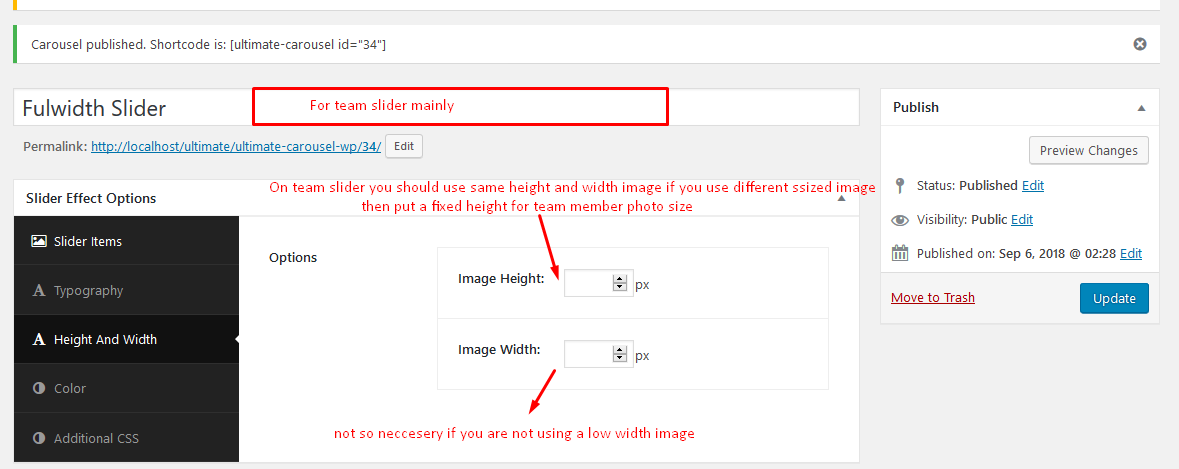Increase Image Height with the stepper
1179x469 pixels.
(x=620, y=279)
